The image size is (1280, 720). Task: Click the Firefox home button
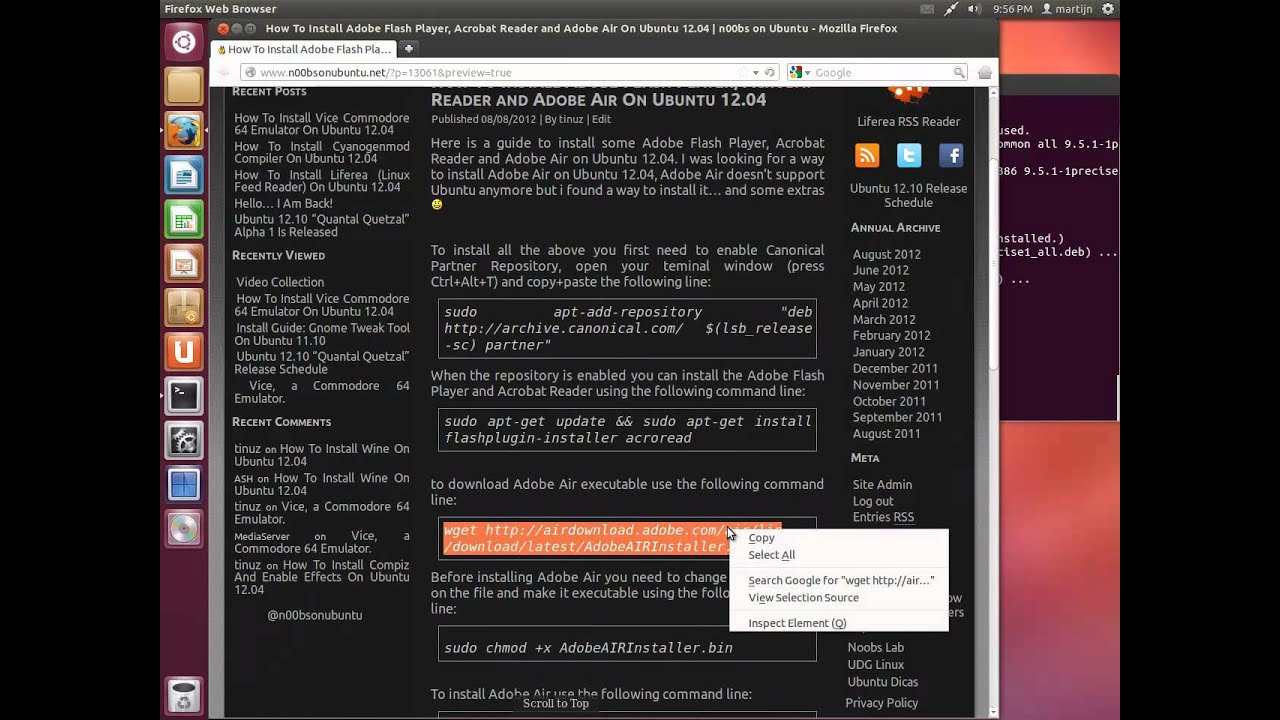click(984, 72)
